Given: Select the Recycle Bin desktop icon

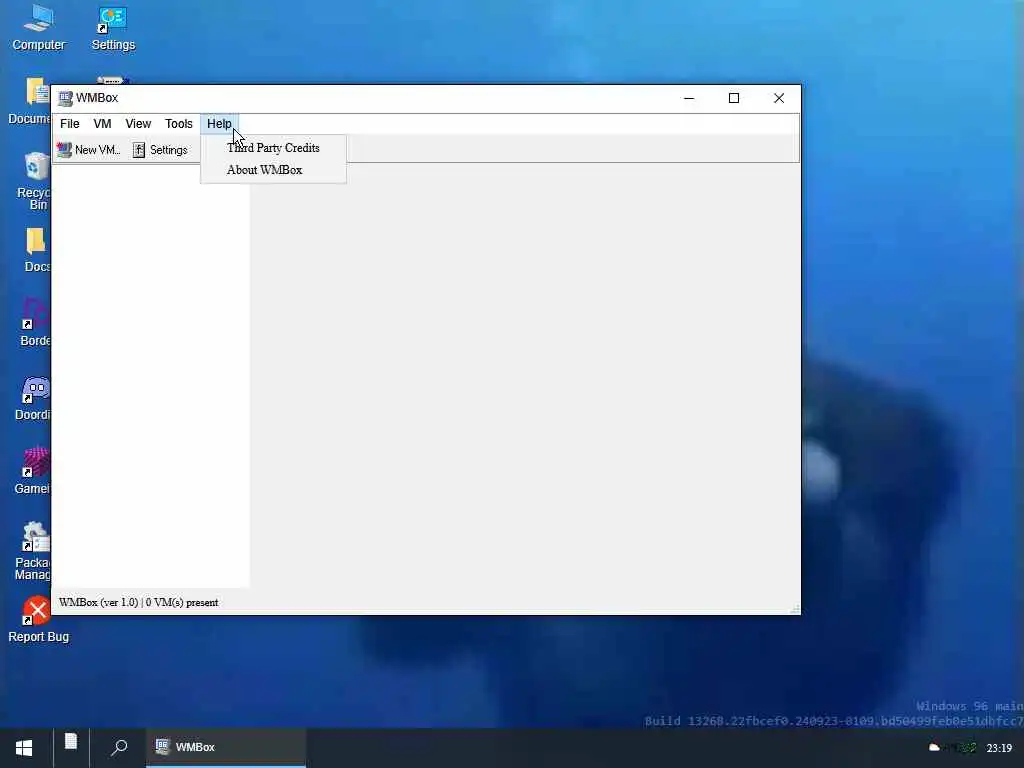Looking at the screenshot, I should point(33,181).
